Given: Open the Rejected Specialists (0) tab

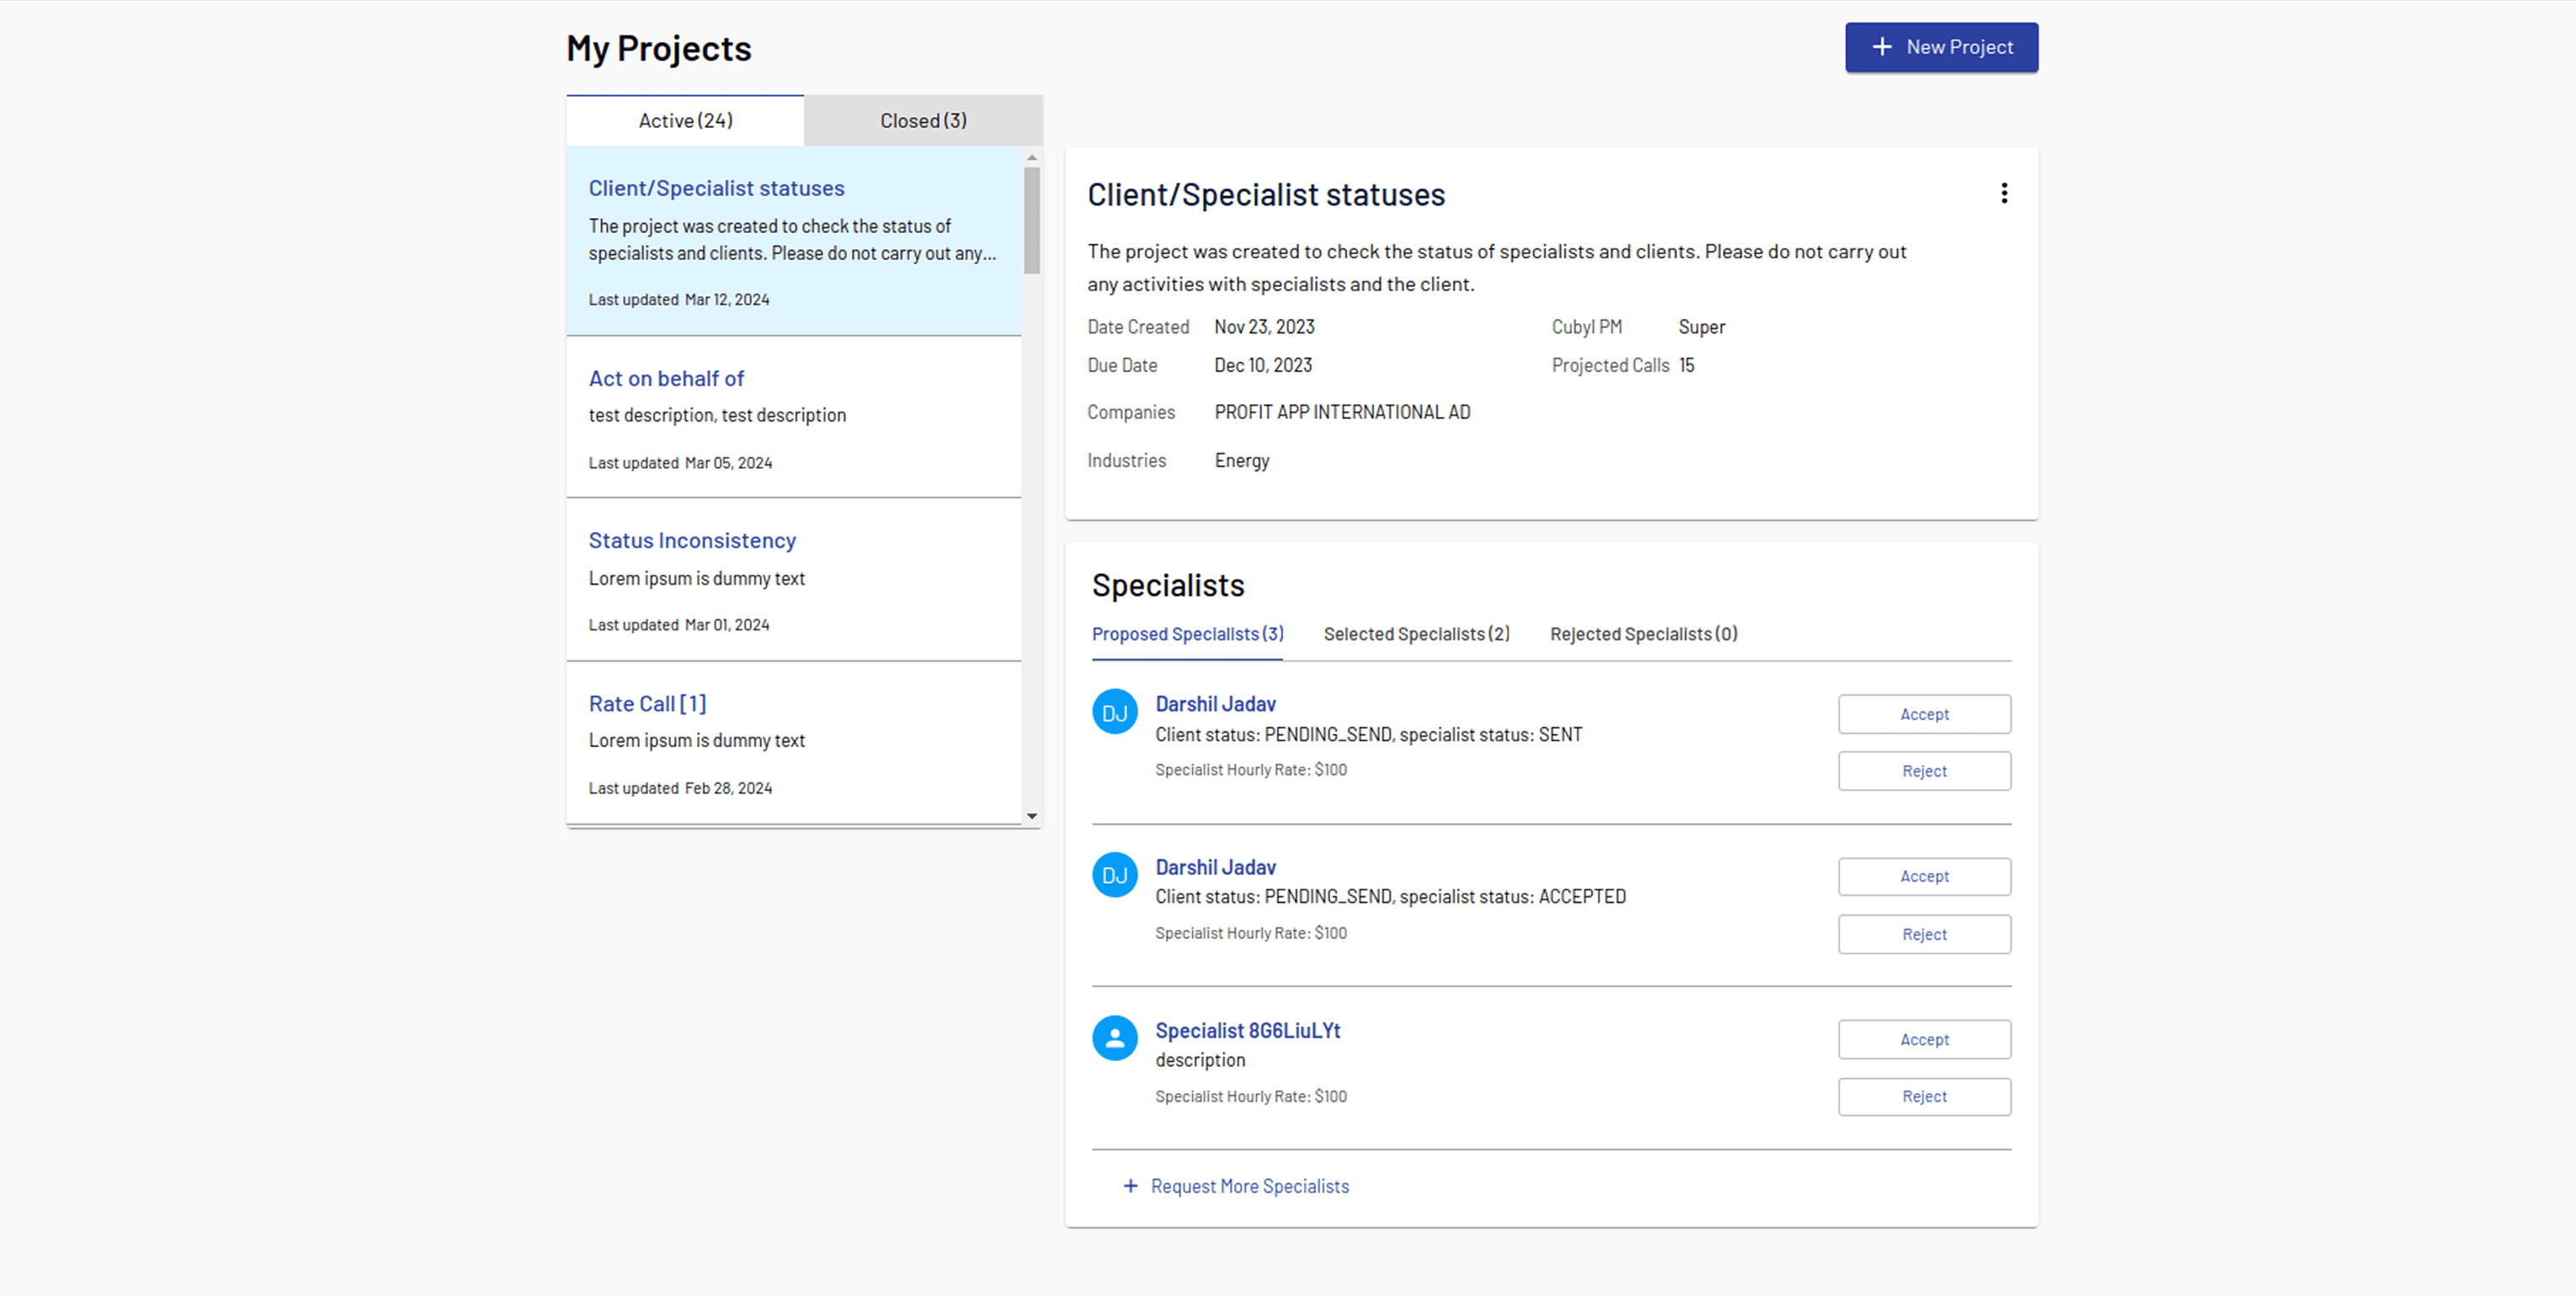Looking at the screenshot, I should 1643,634.
